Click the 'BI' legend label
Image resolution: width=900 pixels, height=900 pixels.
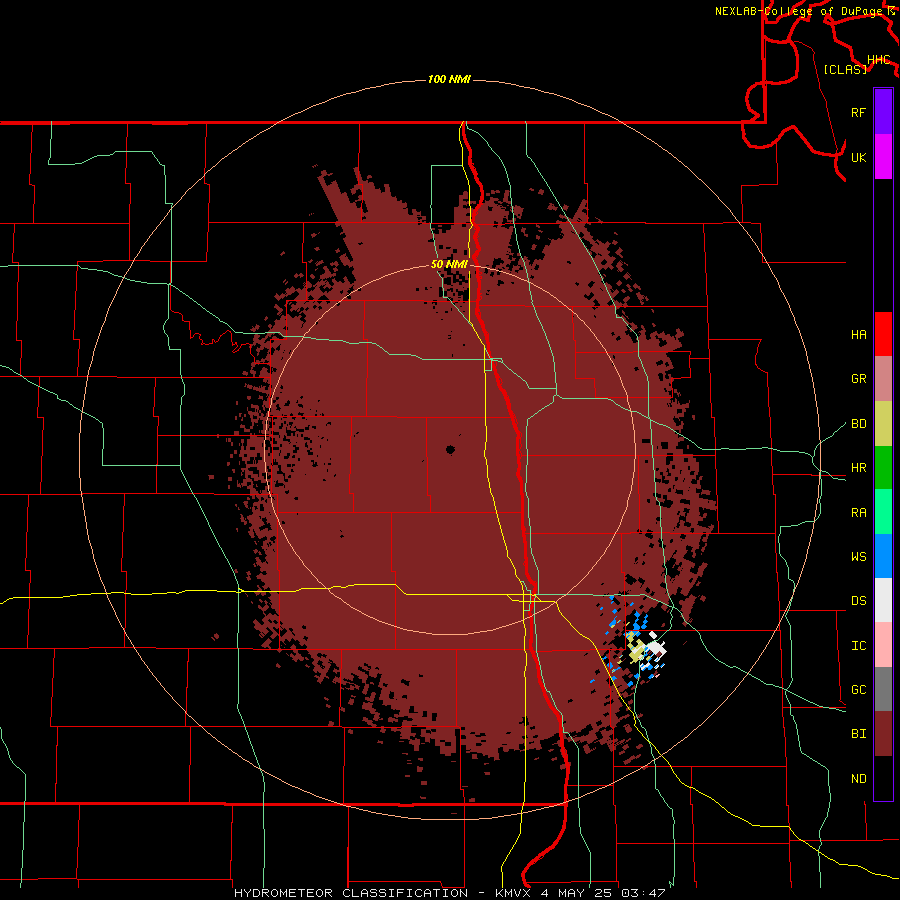[858, 734]
